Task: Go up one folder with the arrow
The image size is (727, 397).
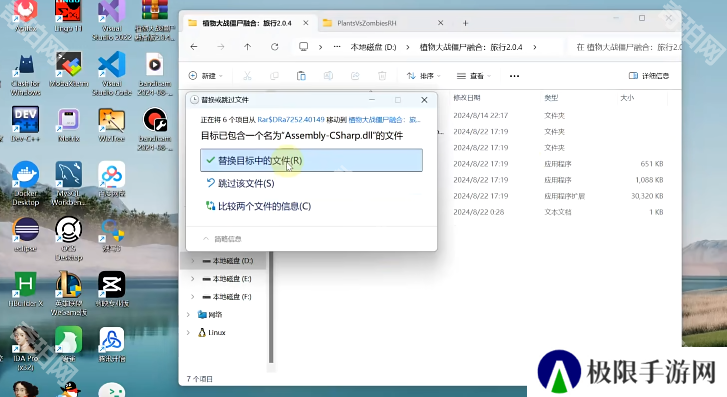Action: pos(248,47)
